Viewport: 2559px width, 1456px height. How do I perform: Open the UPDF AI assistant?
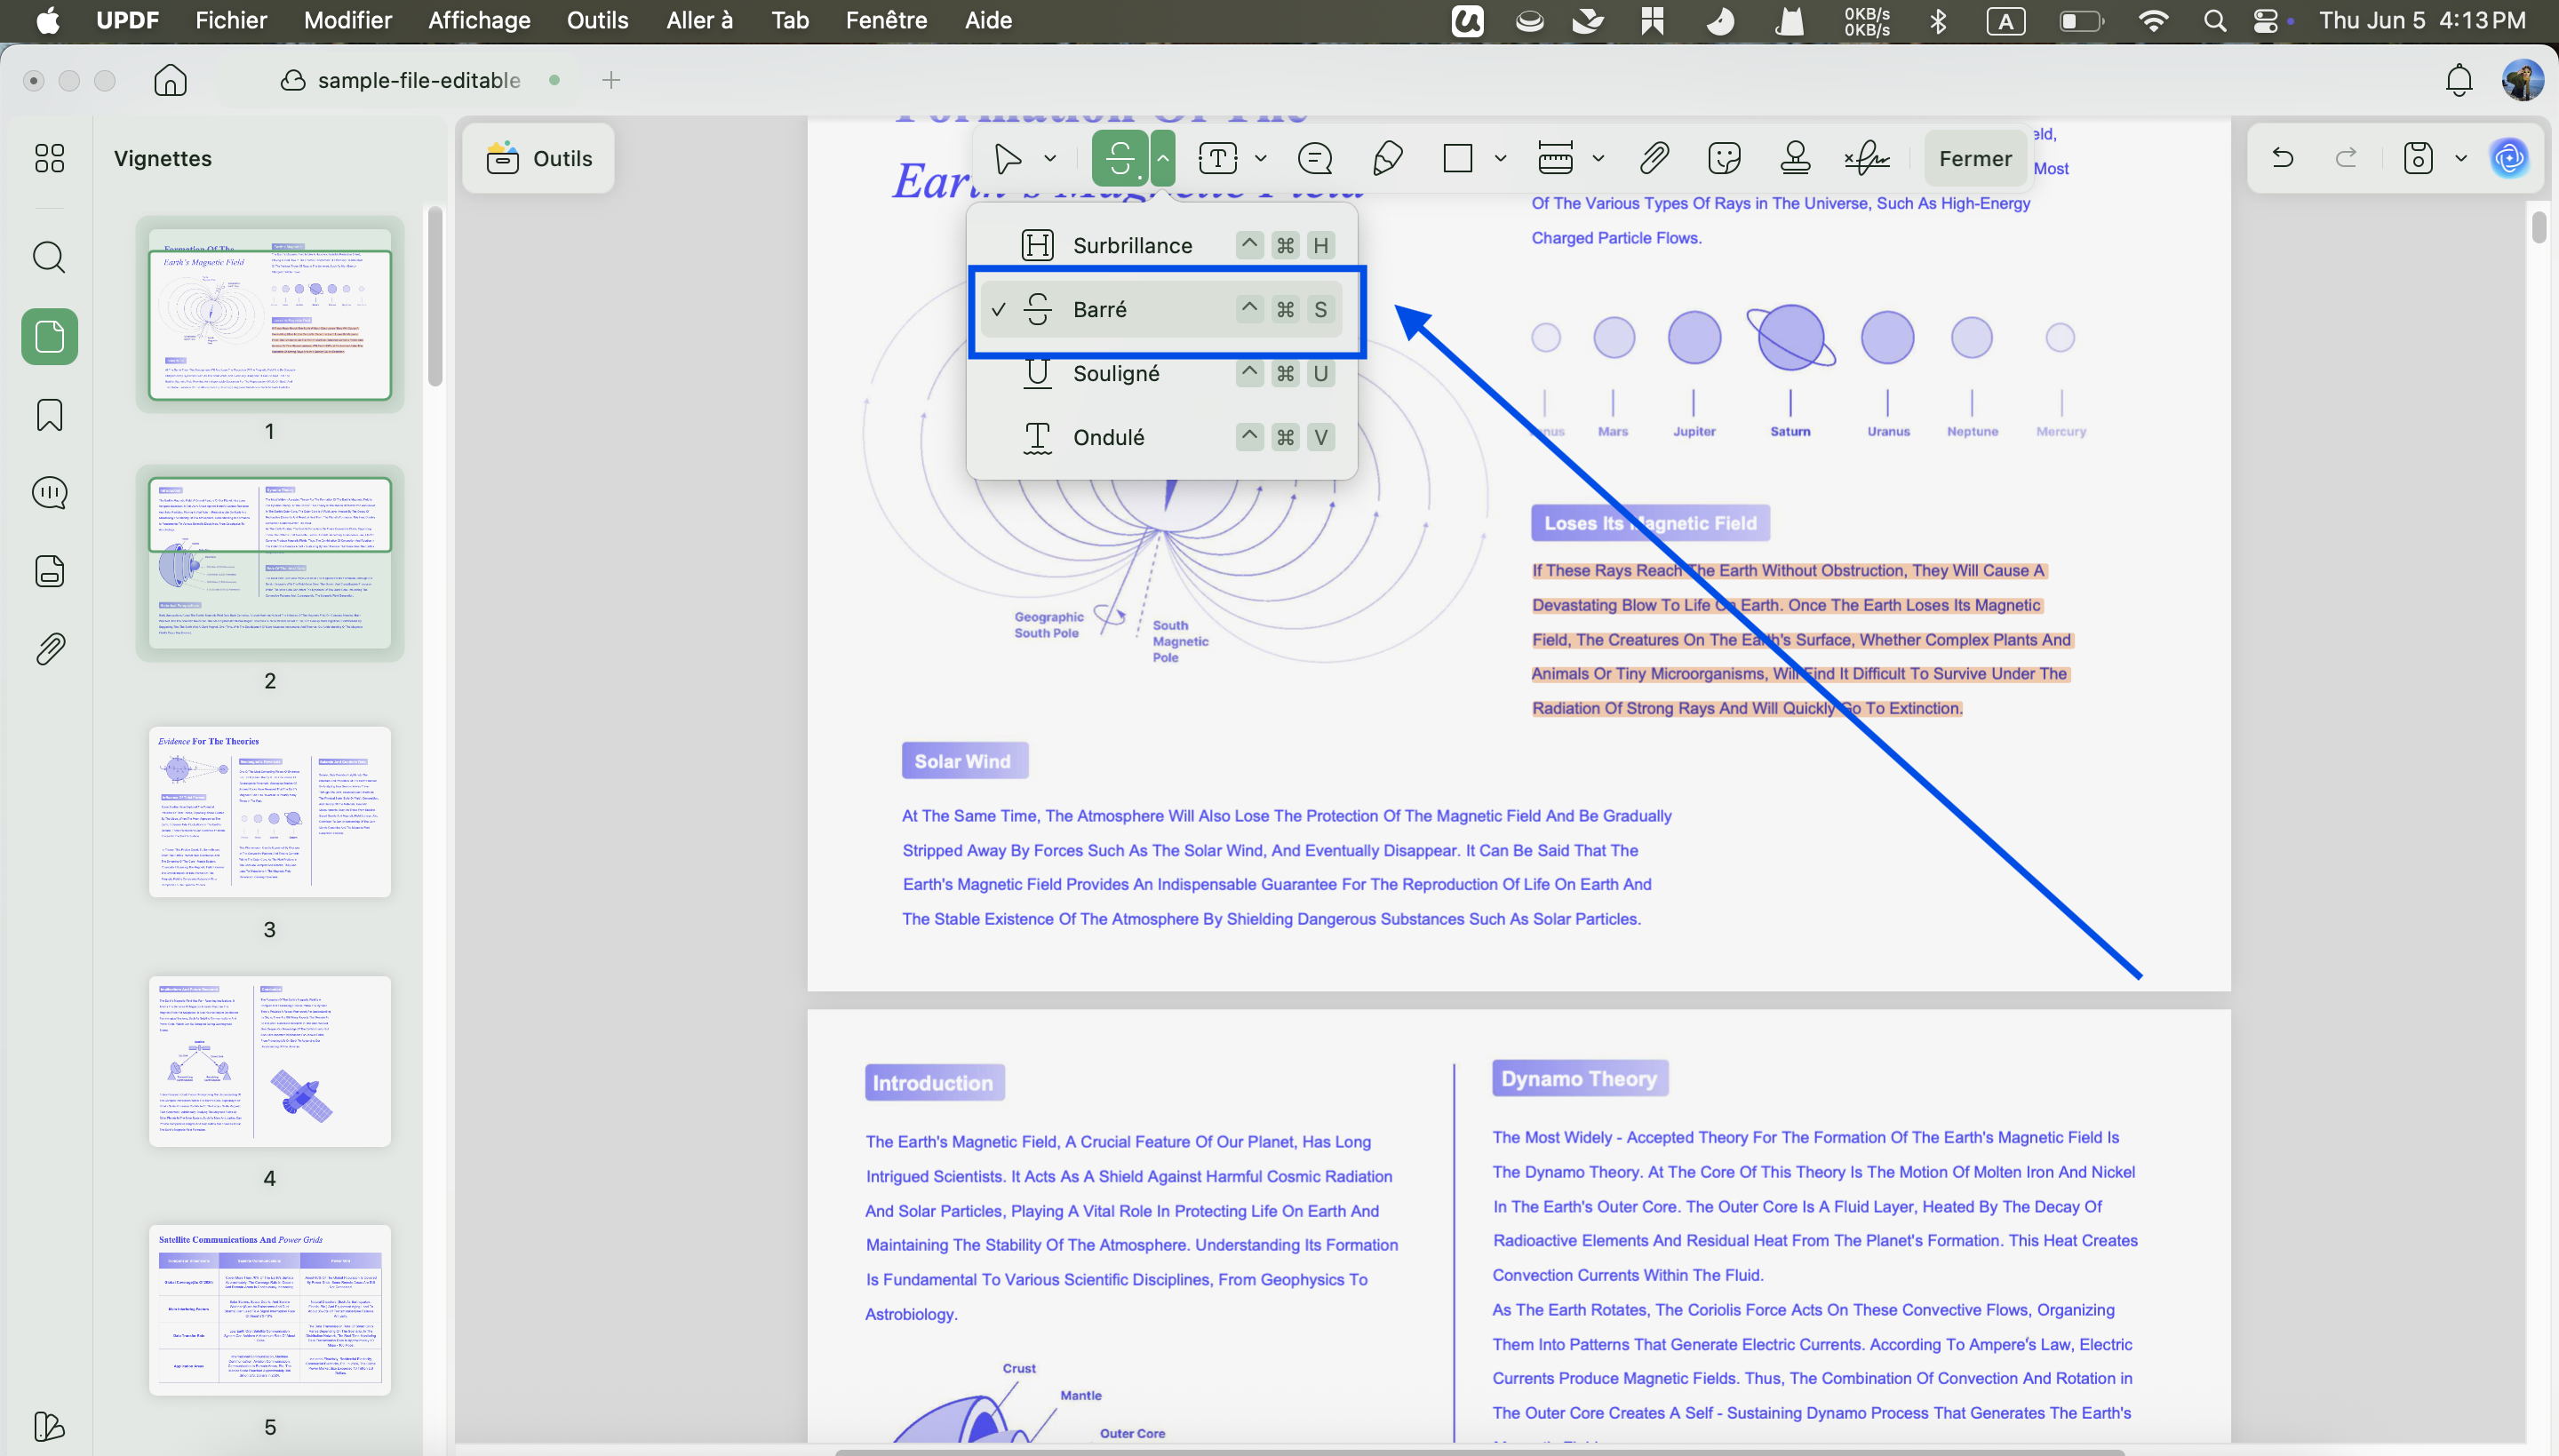coord(2509,158)
